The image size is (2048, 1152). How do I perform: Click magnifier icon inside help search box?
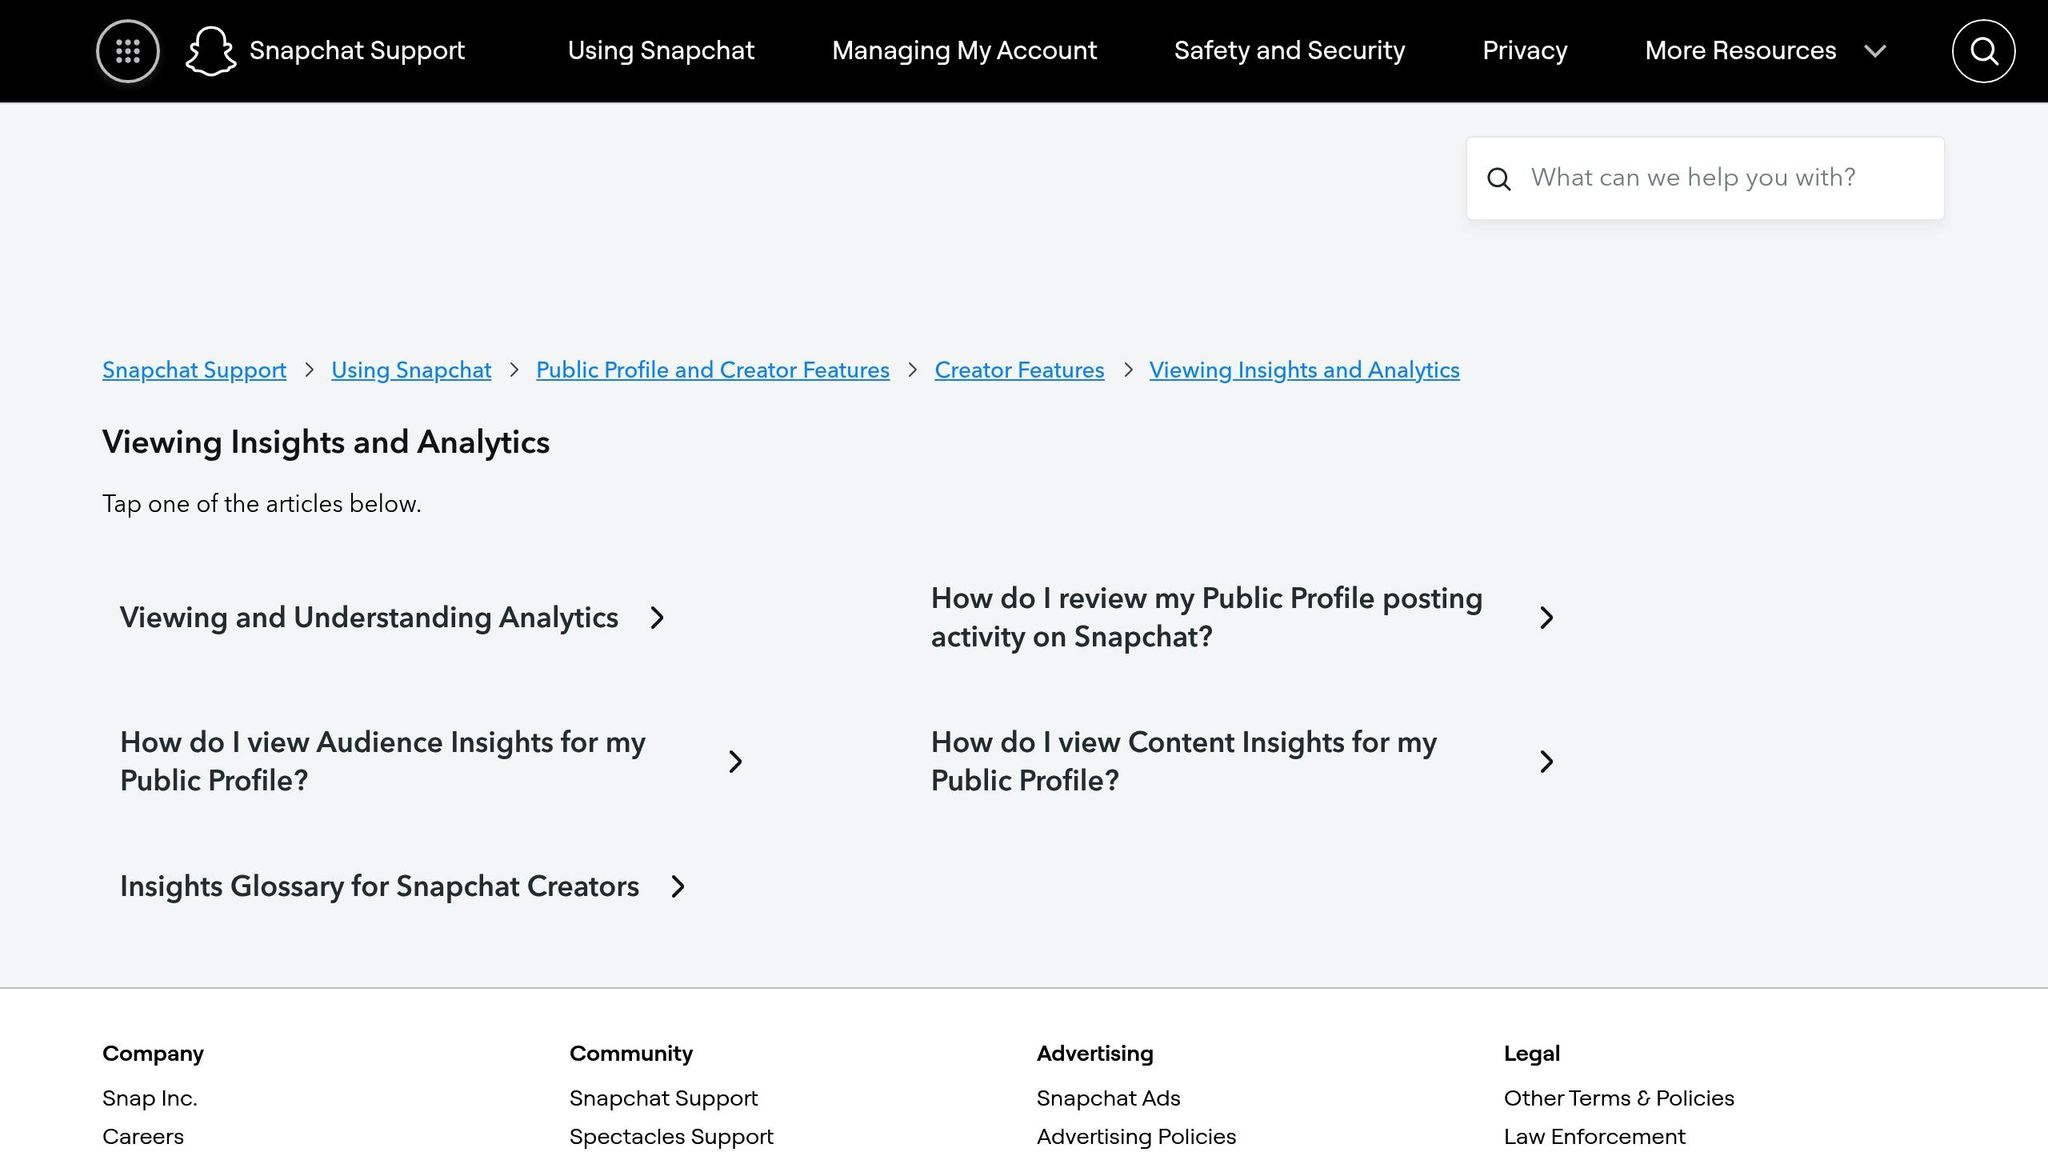click(1498, 179)
